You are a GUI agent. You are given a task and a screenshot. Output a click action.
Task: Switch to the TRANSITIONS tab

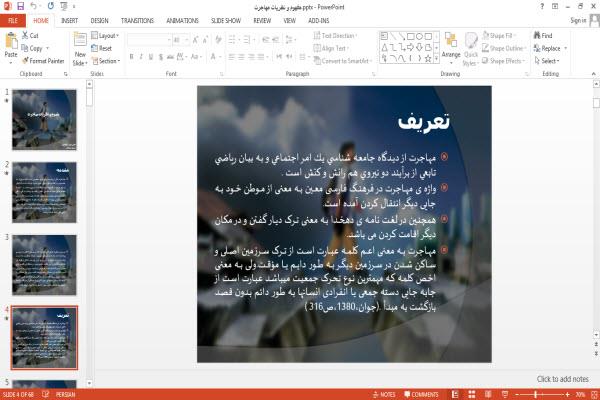pyautogui.click(x=137, y=21)
